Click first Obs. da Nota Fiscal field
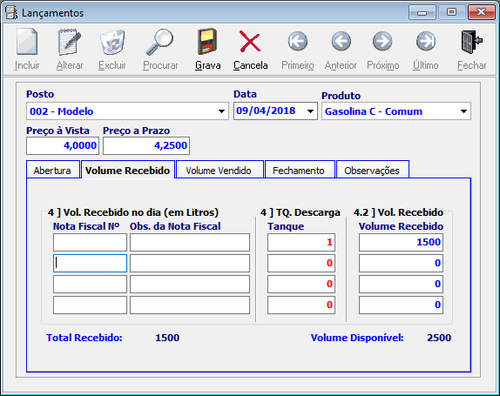500x396 pixels. point(190,242)
